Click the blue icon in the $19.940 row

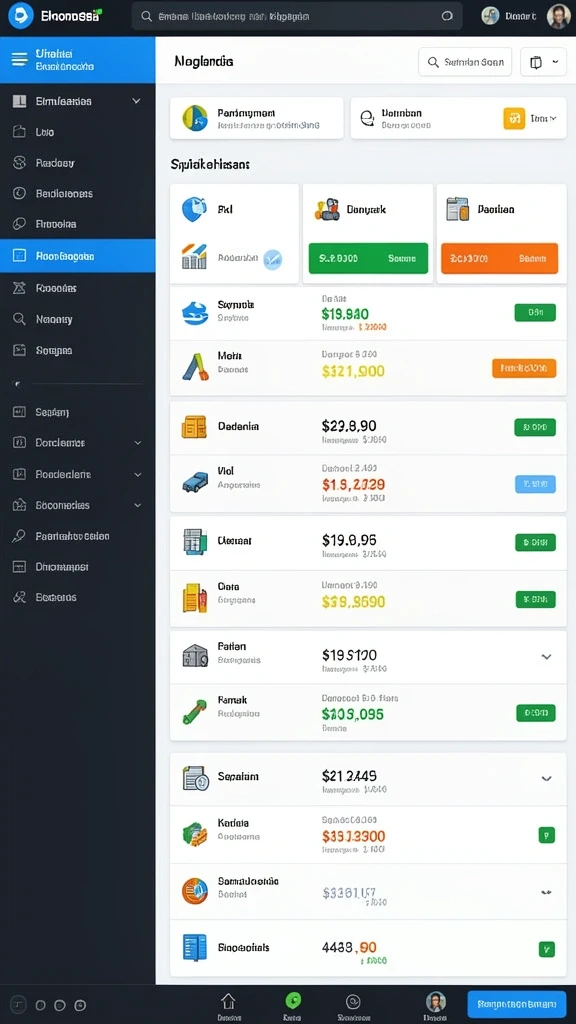(x=195, y=313)
